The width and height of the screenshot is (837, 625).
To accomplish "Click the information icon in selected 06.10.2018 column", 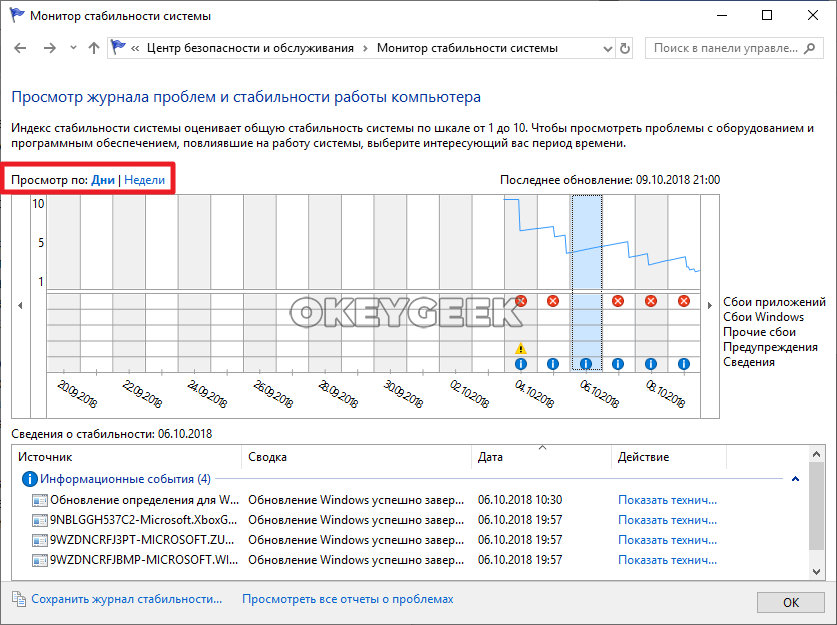I will [x=586, y=364].
